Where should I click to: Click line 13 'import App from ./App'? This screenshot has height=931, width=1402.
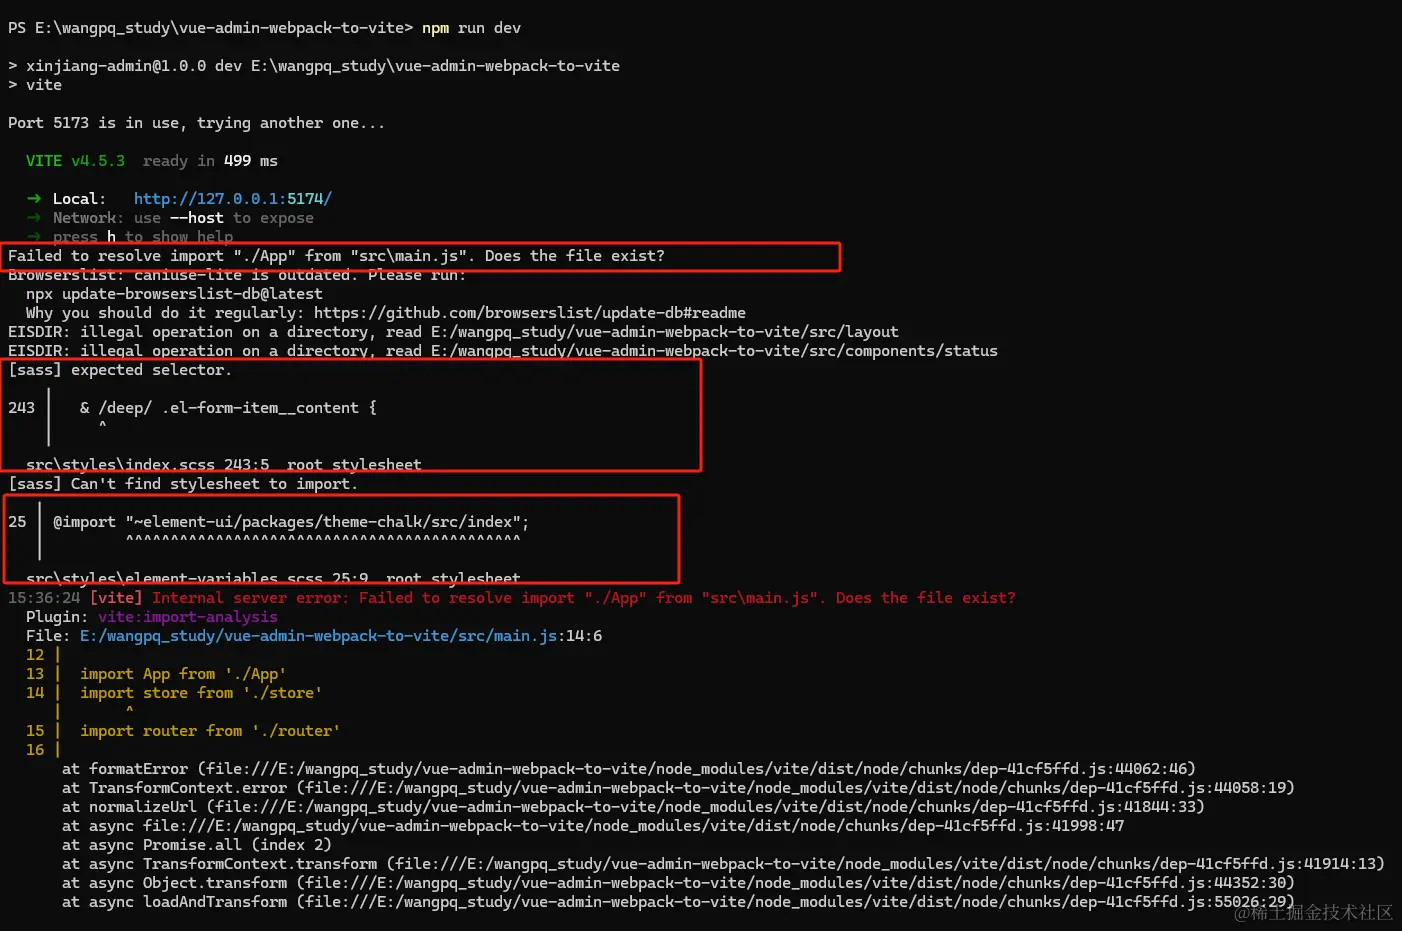(183, 674)
